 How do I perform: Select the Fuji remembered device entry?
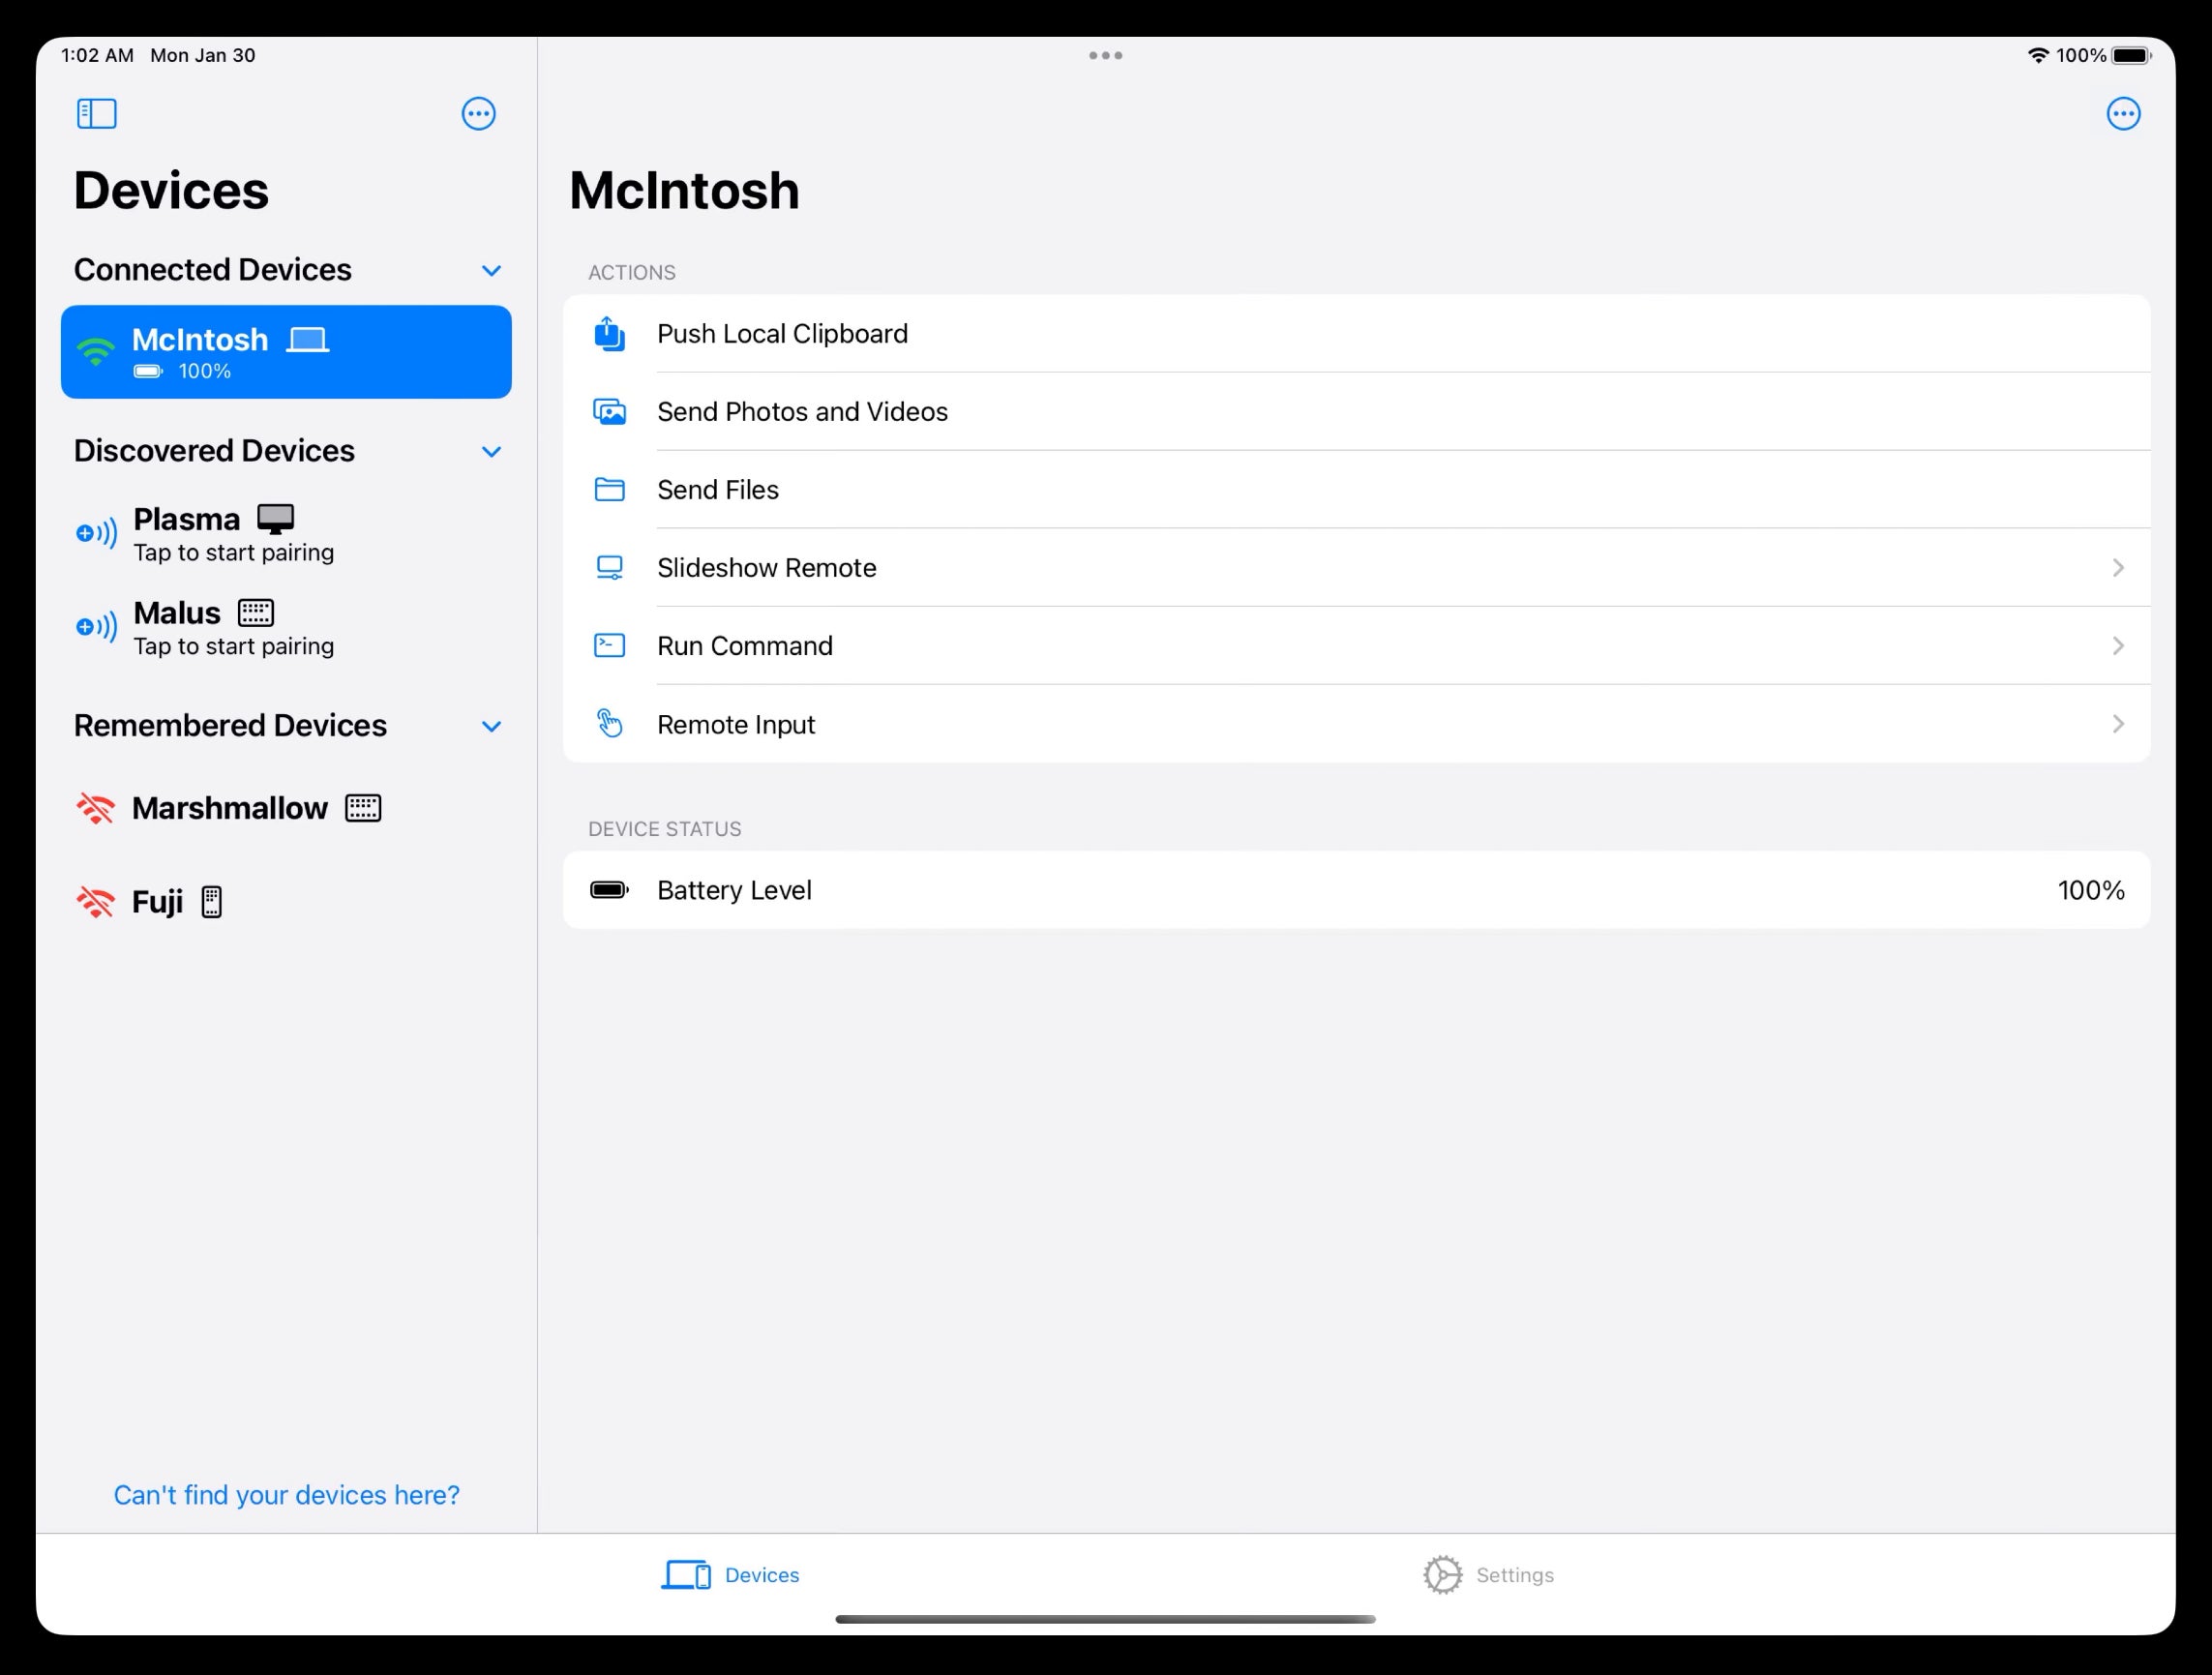[286, 899]
